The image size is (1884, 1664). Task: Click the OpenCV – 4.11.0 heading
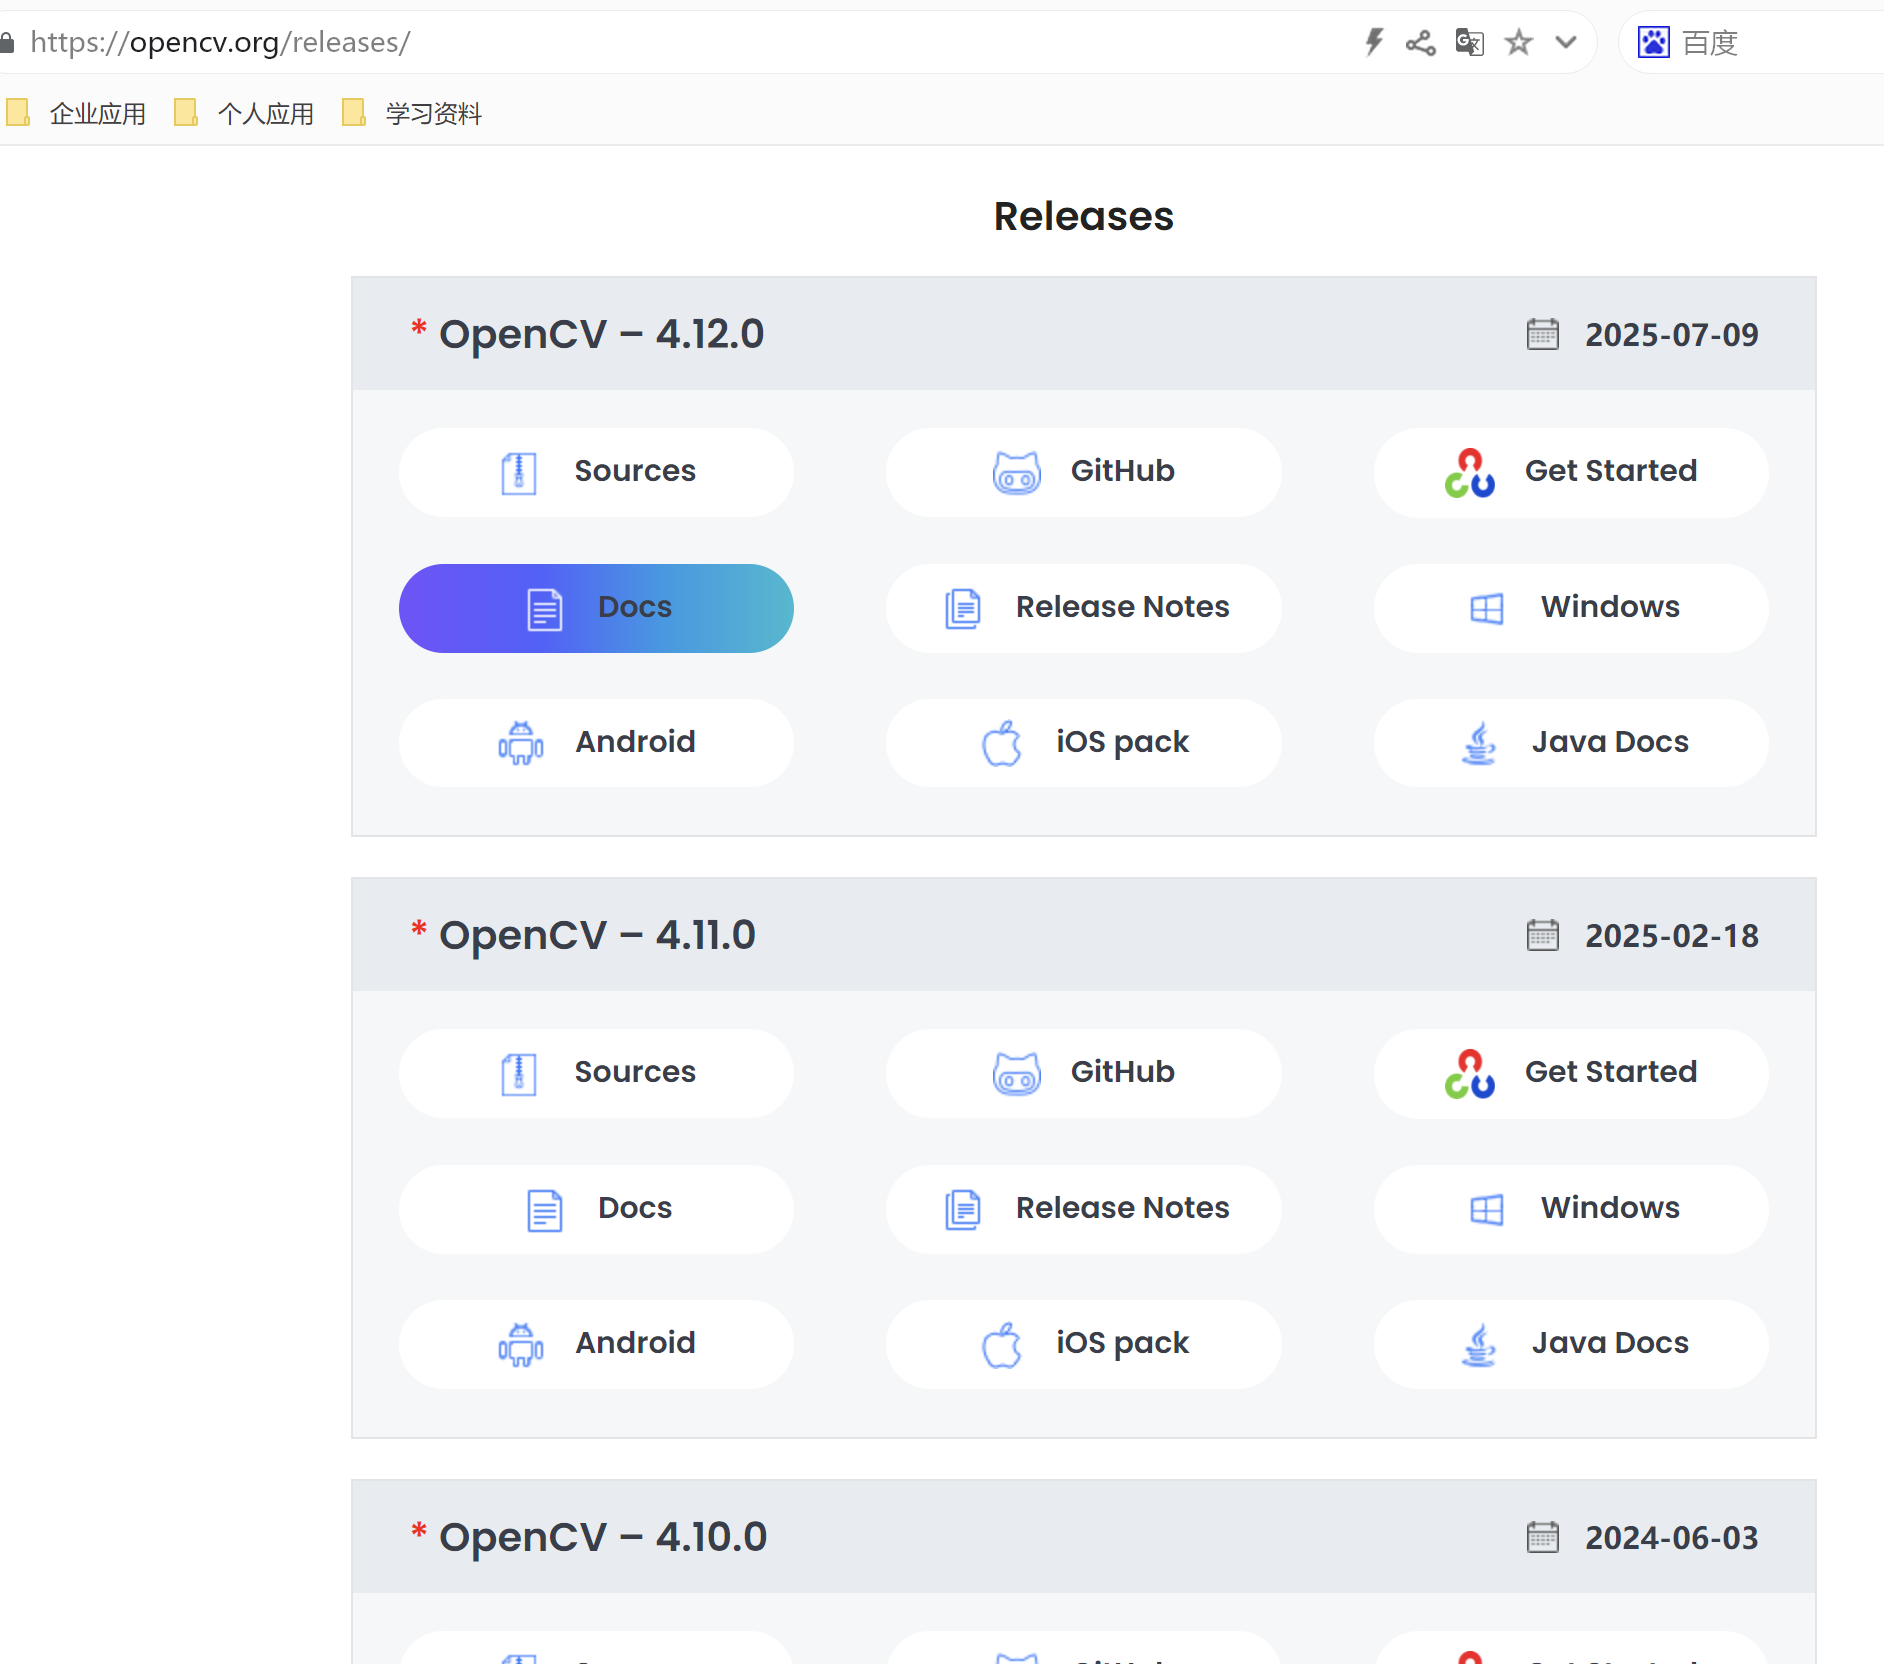coord(597,935)
